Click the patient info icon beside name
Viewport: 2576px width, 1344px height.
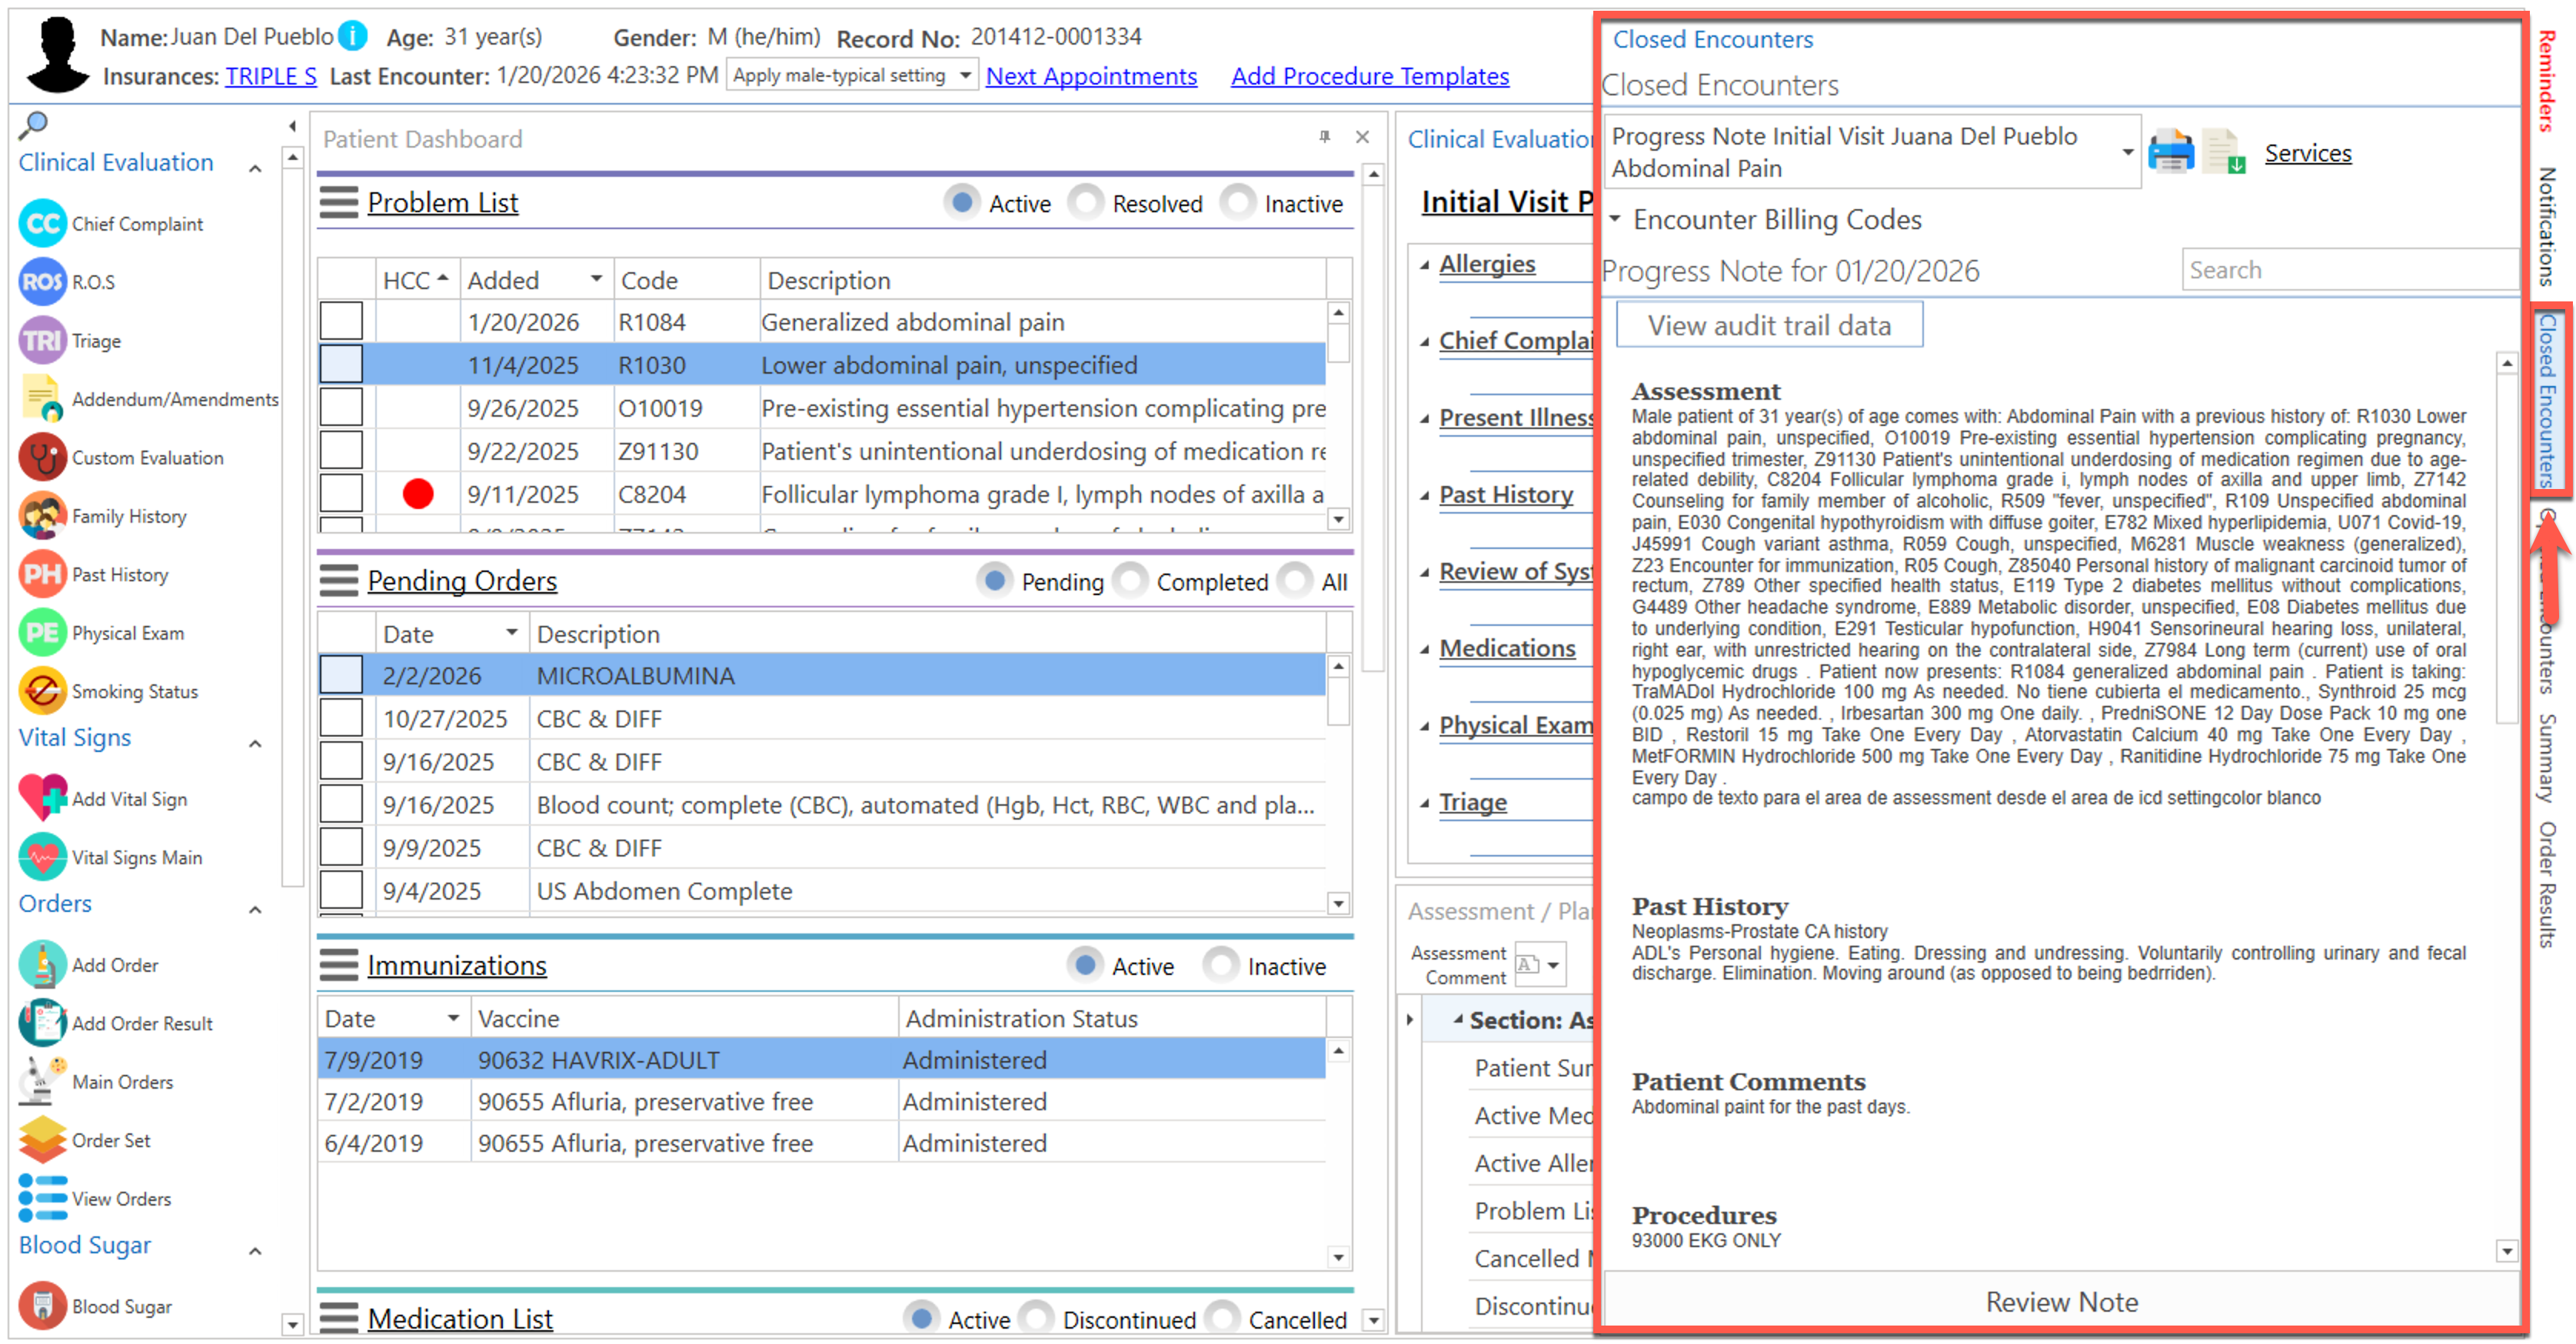click(x=352, y=37)
